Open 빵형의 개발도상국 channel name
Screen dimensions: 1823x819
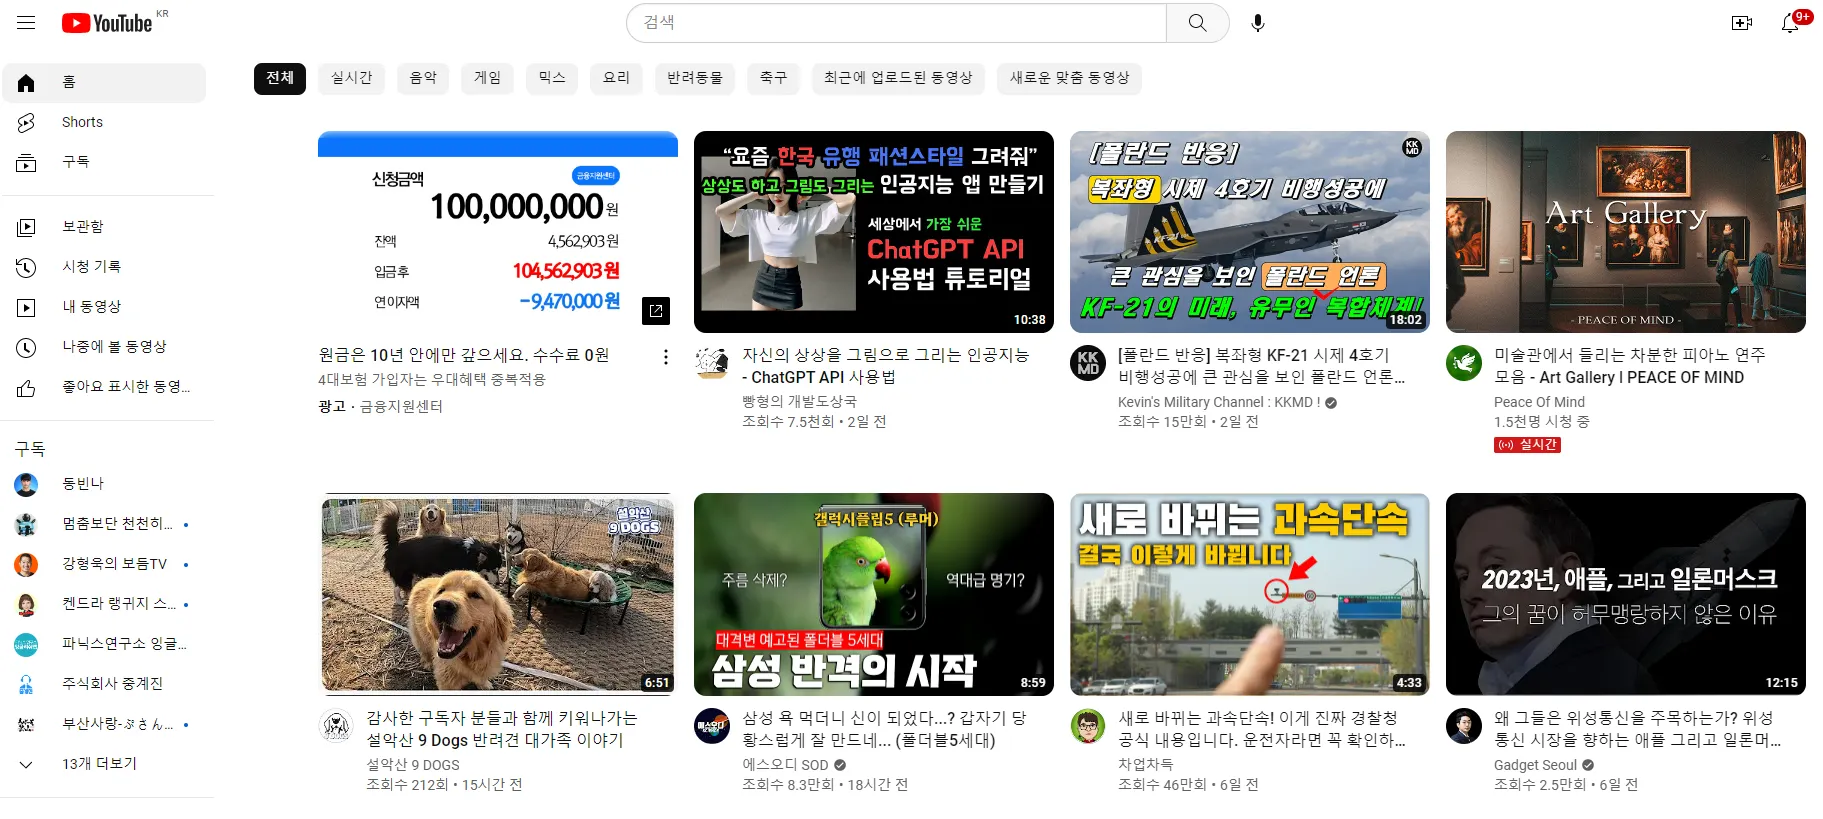pos(799,401)
